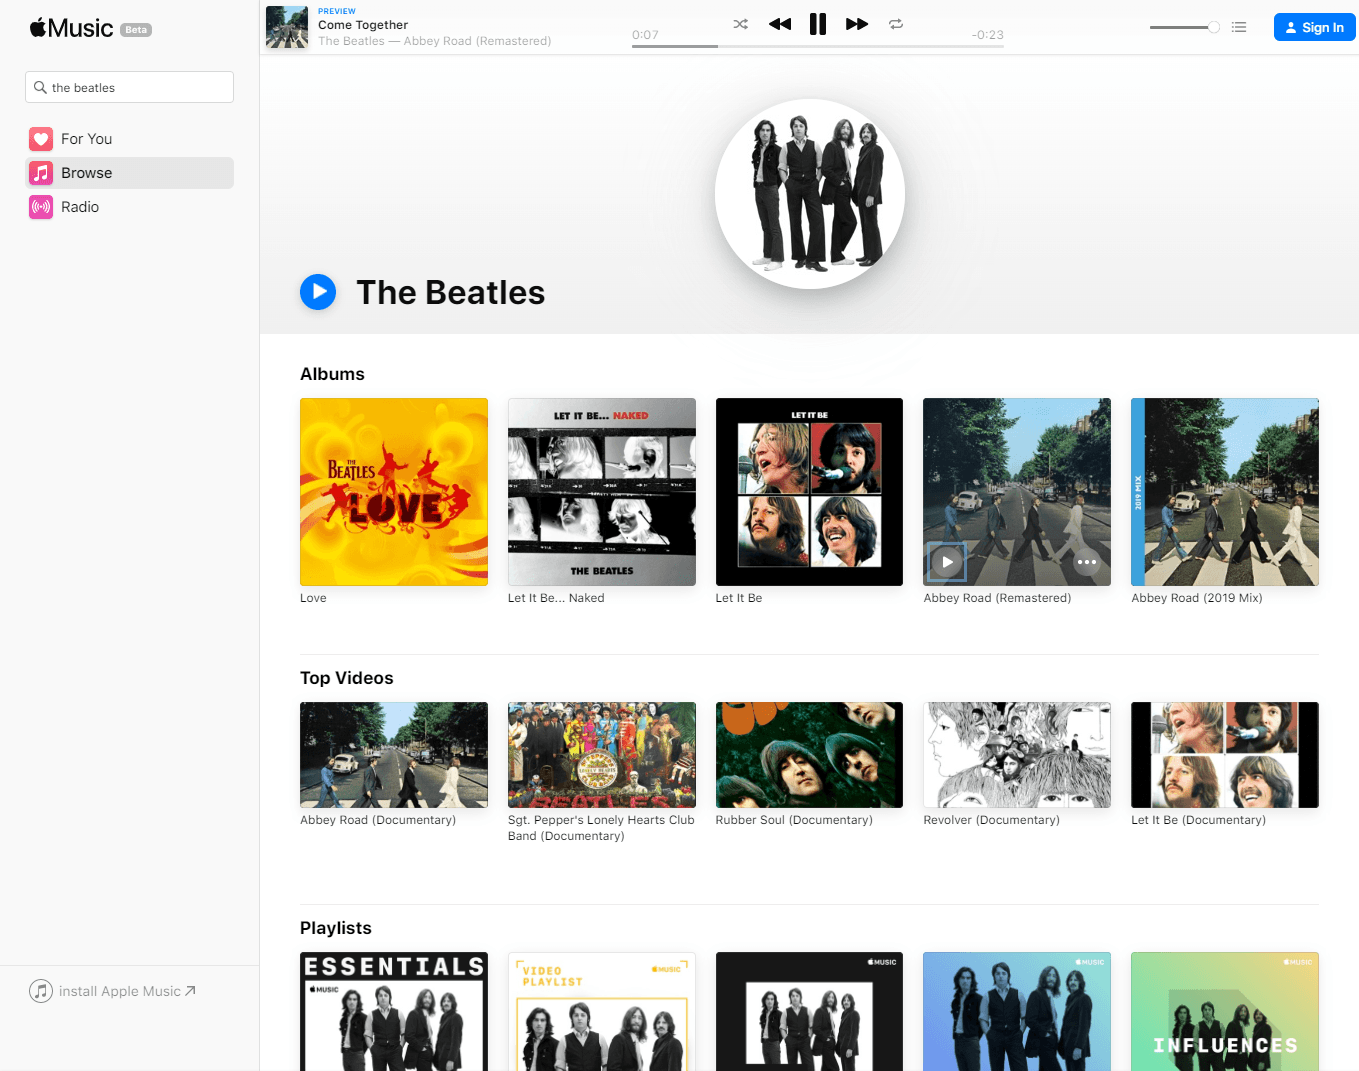This screenshot has width=1359, height=1071.
Task: Open Abbey Road (Documentary) video thumbnail
Action: click(x=394, y=755)
